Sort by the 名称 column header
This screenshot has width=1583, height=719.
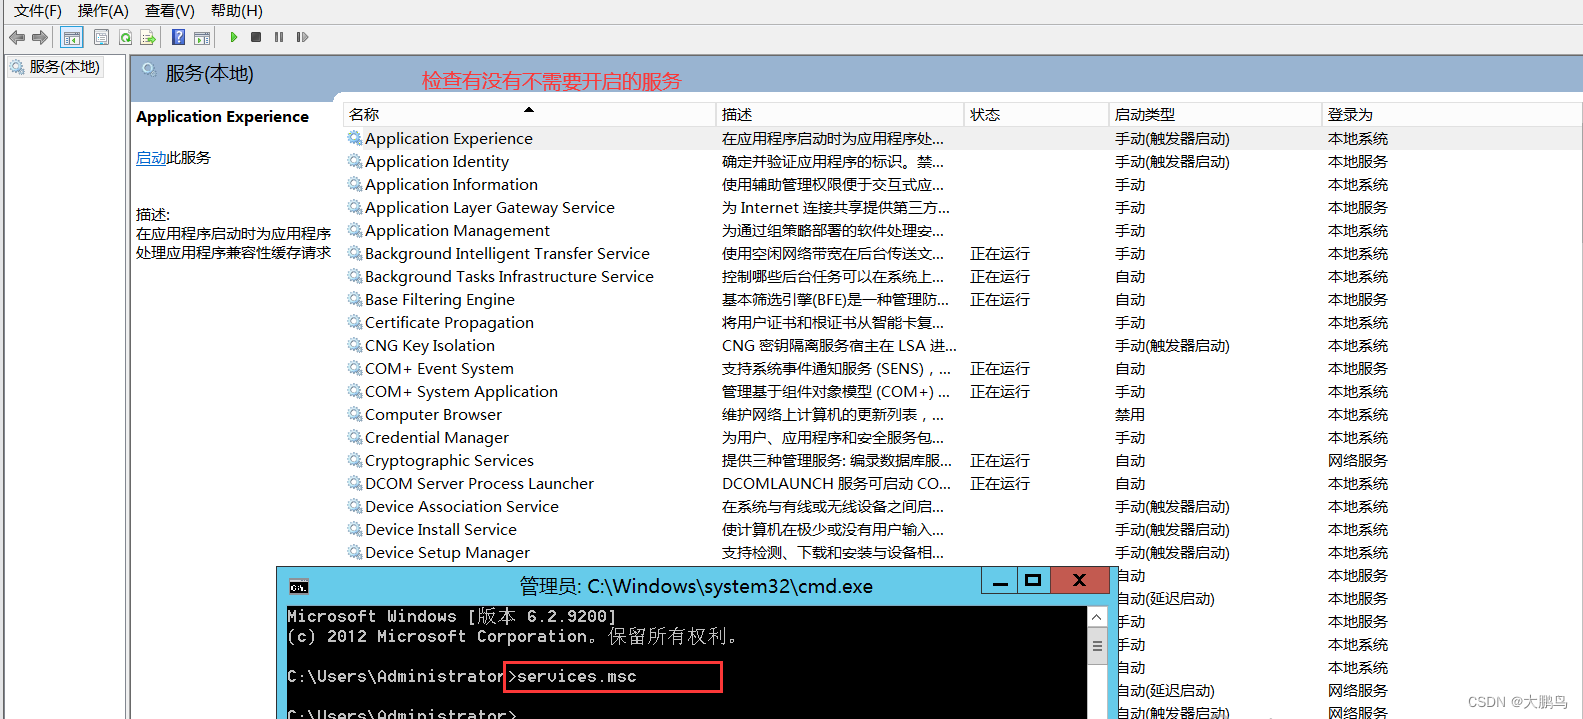(x=529, y=115)
